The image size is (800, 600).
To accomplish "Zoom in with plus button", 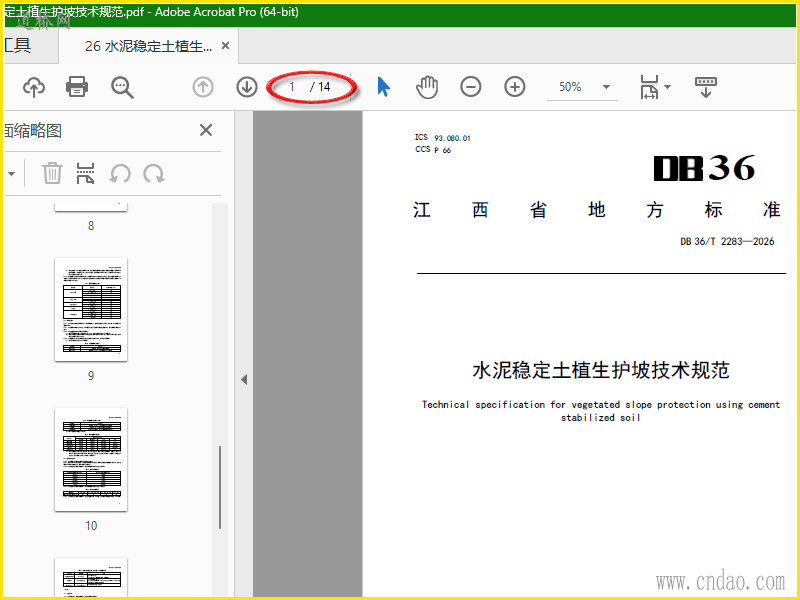I will pyautogui.click(x=515, y=87).
